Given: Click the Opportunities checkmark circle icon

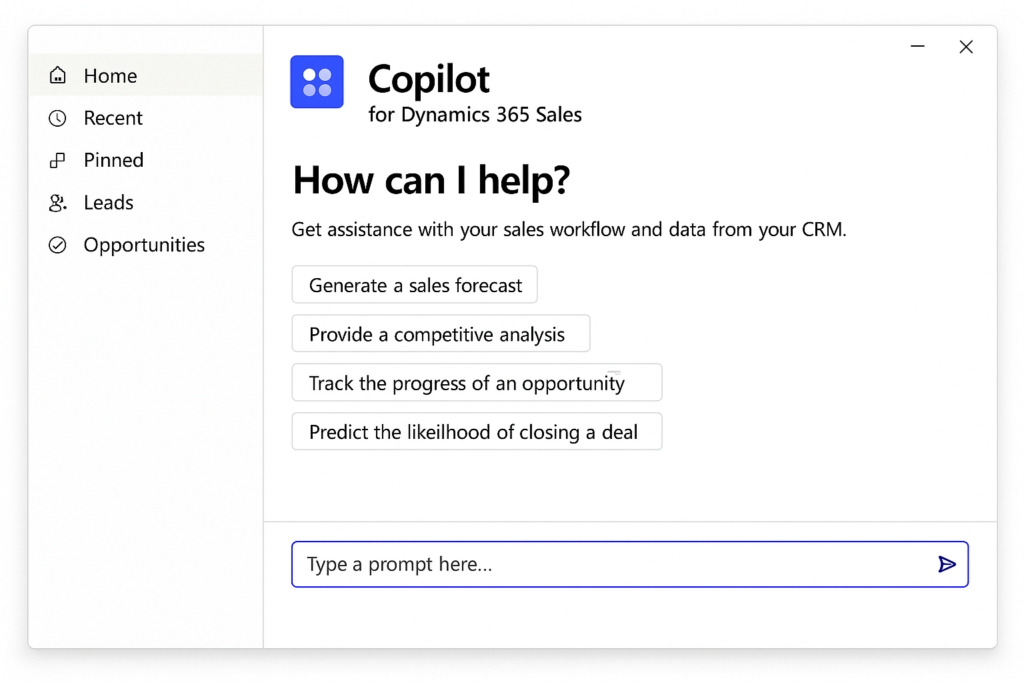Looking at the screenshot, I should 58,245.
